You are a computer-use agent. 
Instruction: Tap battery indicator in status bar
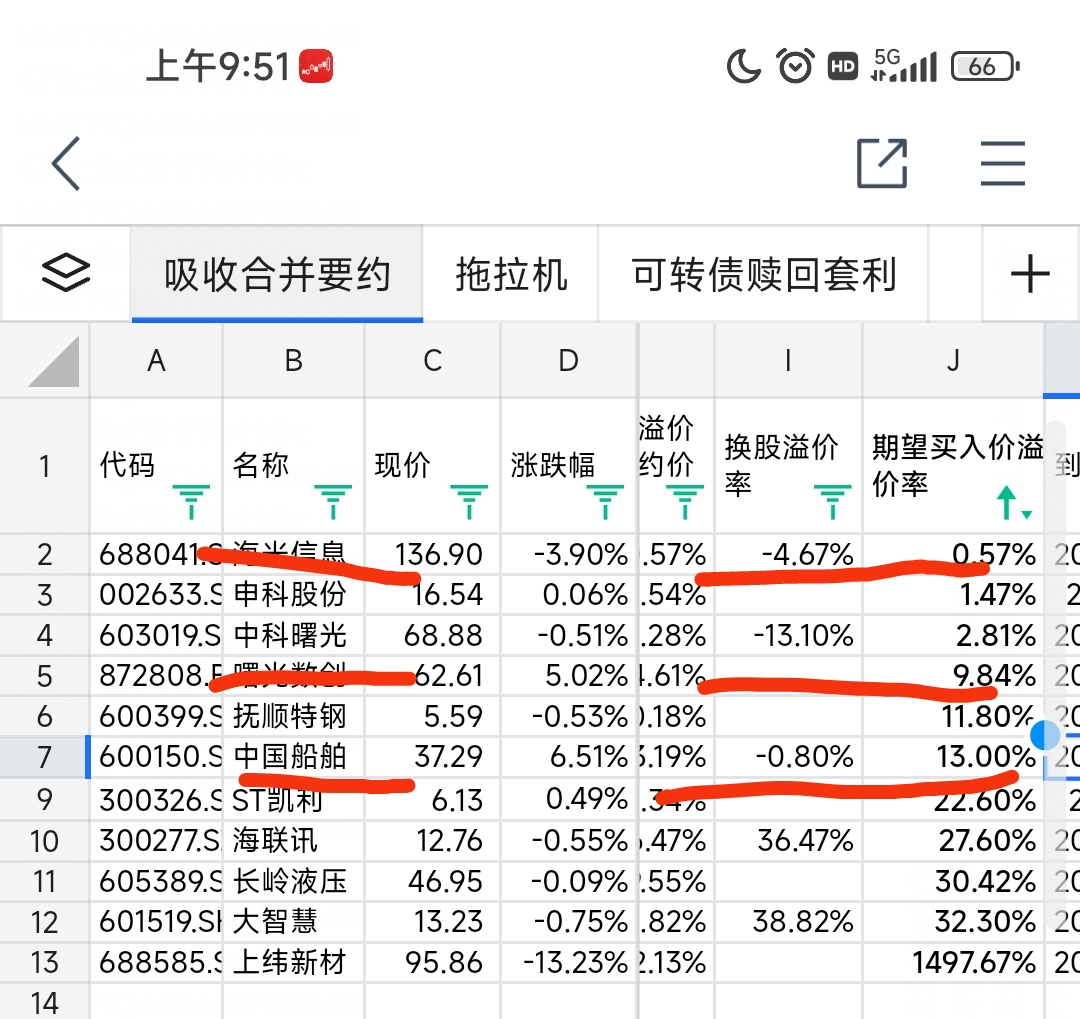click(985, 67)
